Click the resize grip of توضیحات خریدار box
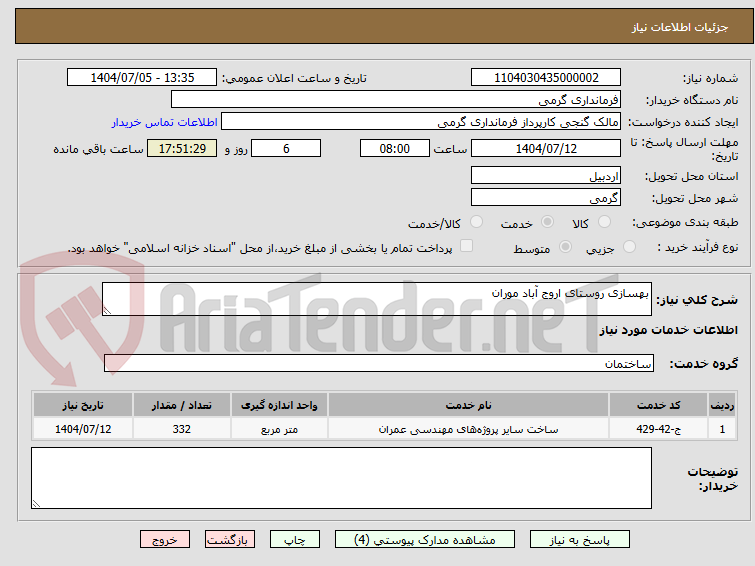Image resolution: width=755 pixels, height=566 pixels. [x=36, y=503]
